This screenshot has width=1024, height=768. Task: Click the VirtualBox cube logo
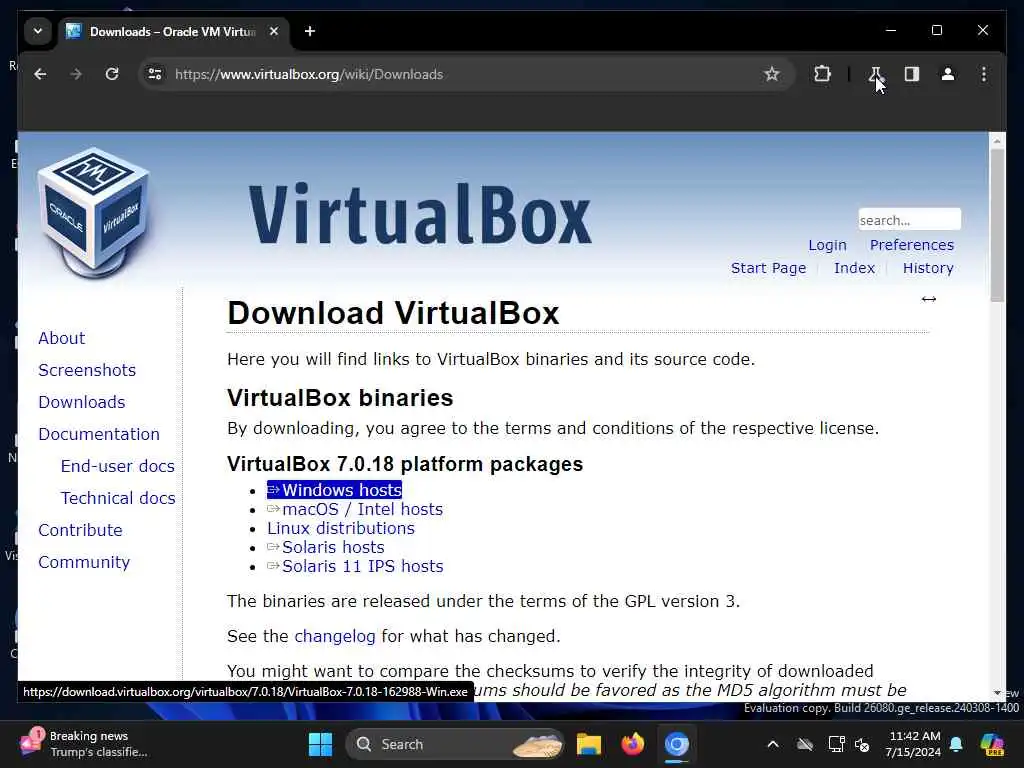[x=93, y=212]
